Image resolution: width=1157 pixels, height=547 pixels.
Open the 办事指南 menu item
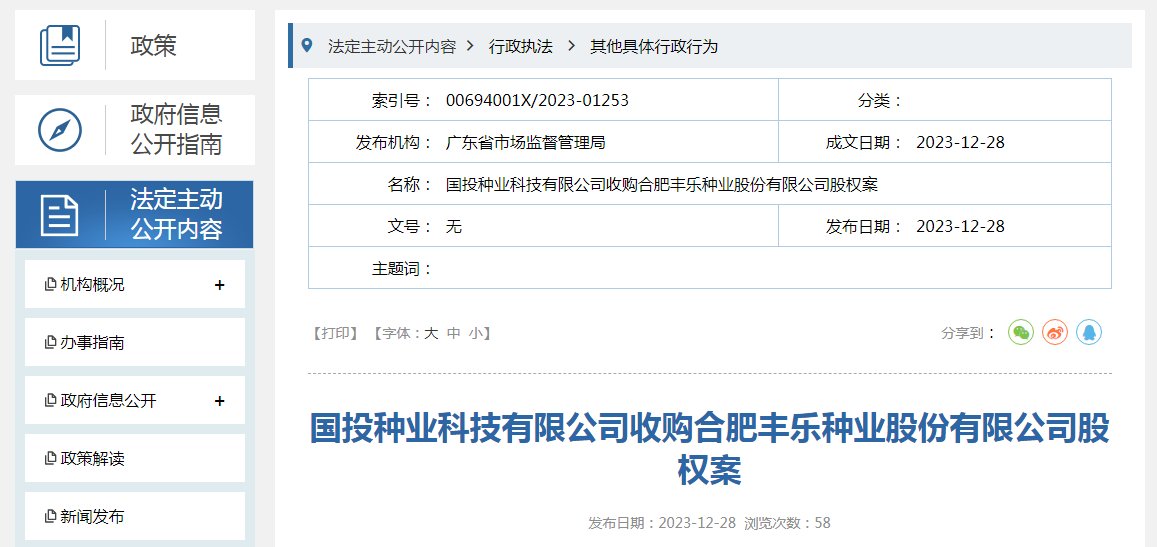tap(135, 343)
